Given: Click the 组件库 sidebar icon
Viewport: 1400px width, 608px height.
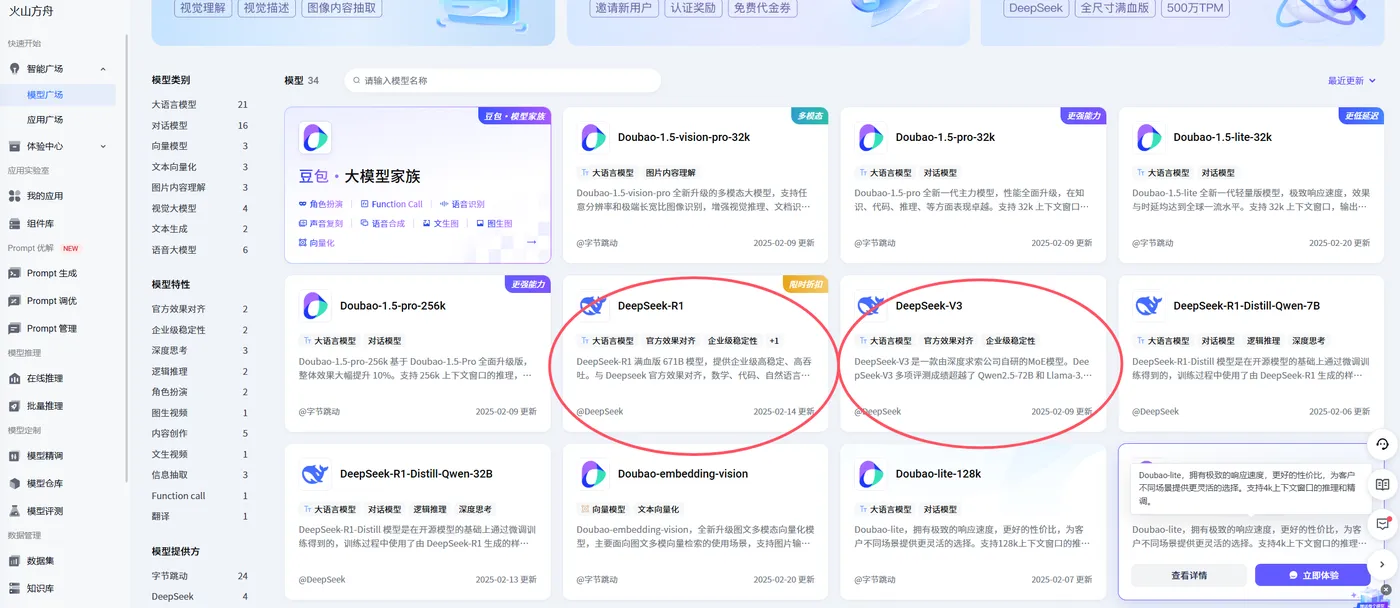Looking at the screenshot, I should (14, 224).
